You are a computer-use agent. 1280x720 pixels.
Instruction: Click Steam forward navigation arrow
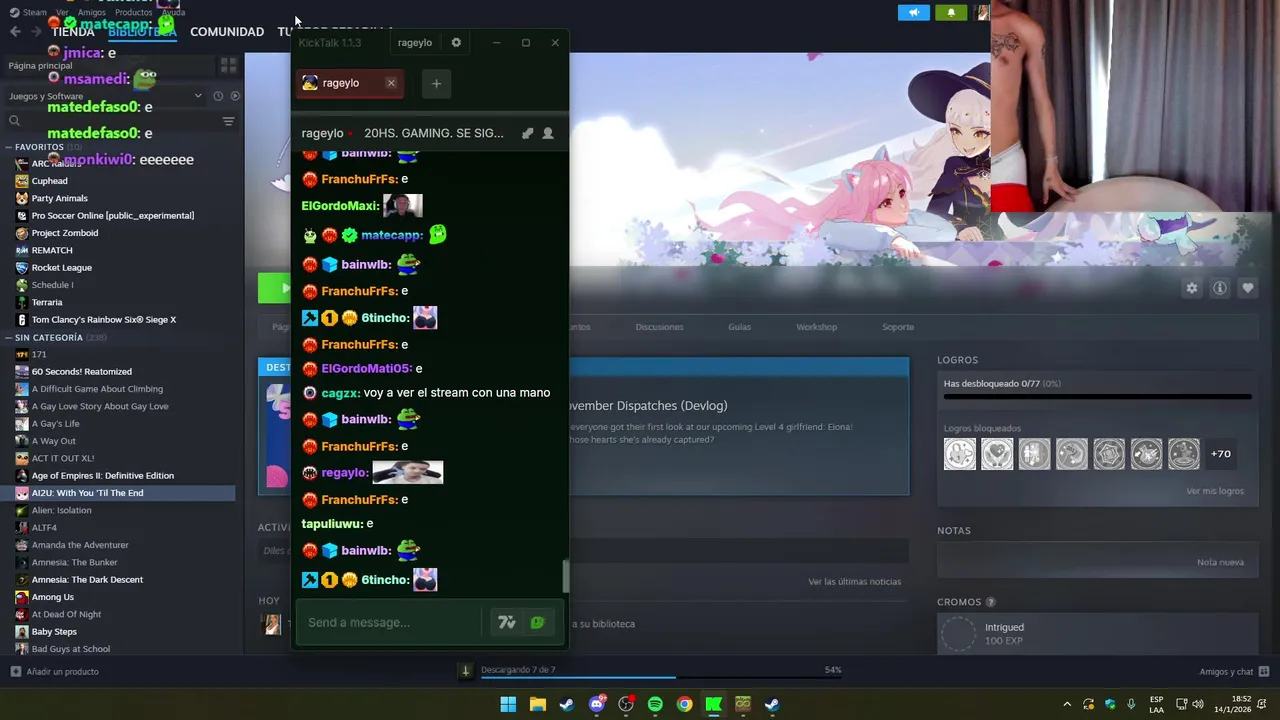[x=36, y=31]
